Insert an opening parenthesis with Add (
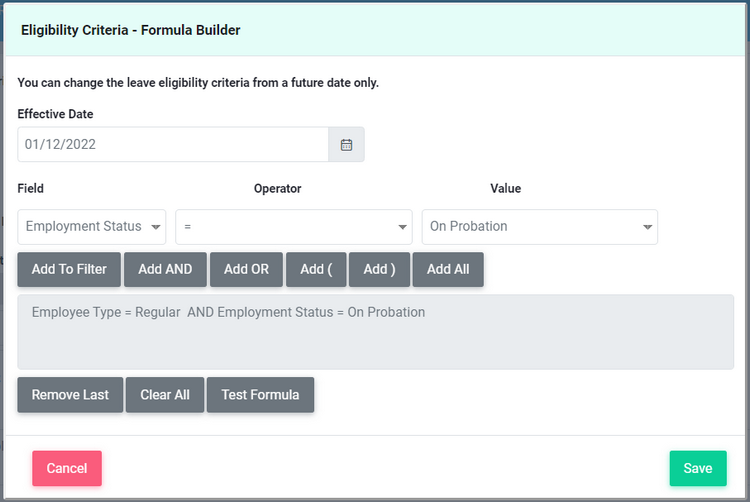750x502 pixels. 315,269
